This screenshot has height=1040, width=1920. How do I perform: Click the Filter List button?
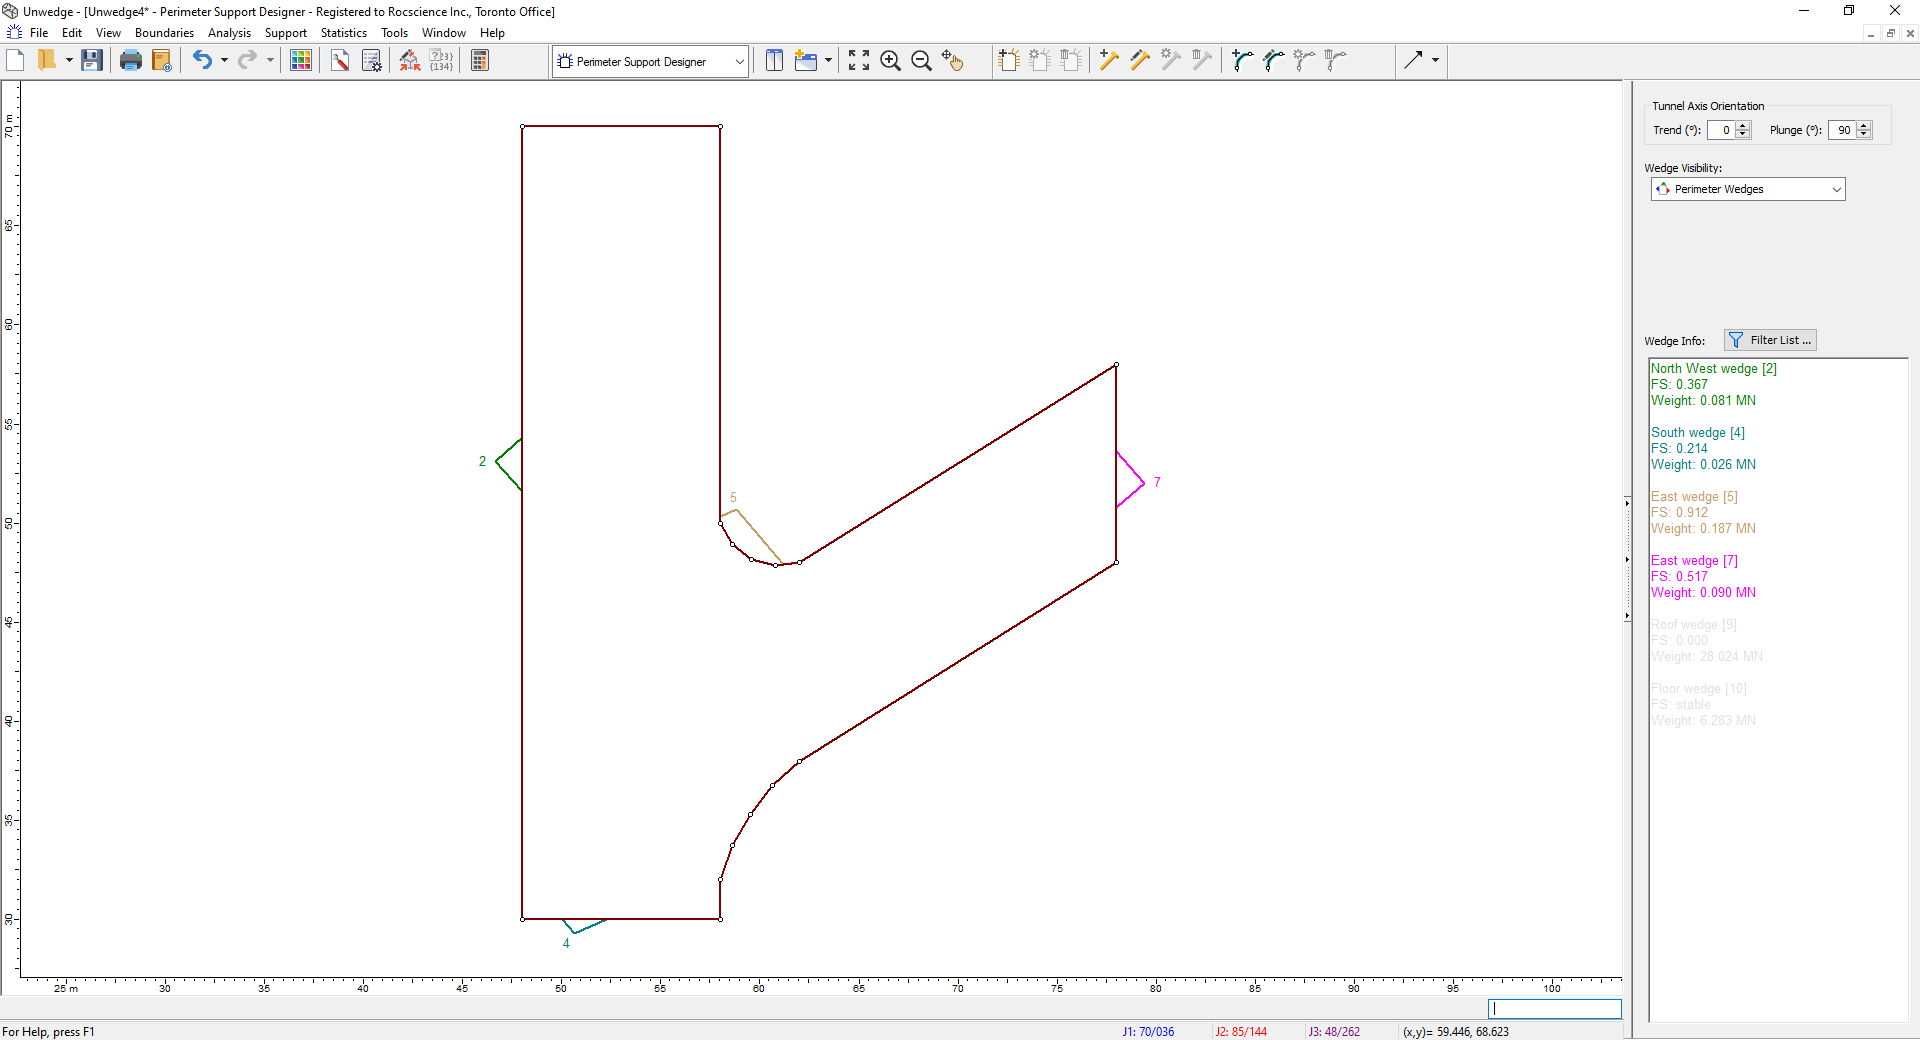1770,340
